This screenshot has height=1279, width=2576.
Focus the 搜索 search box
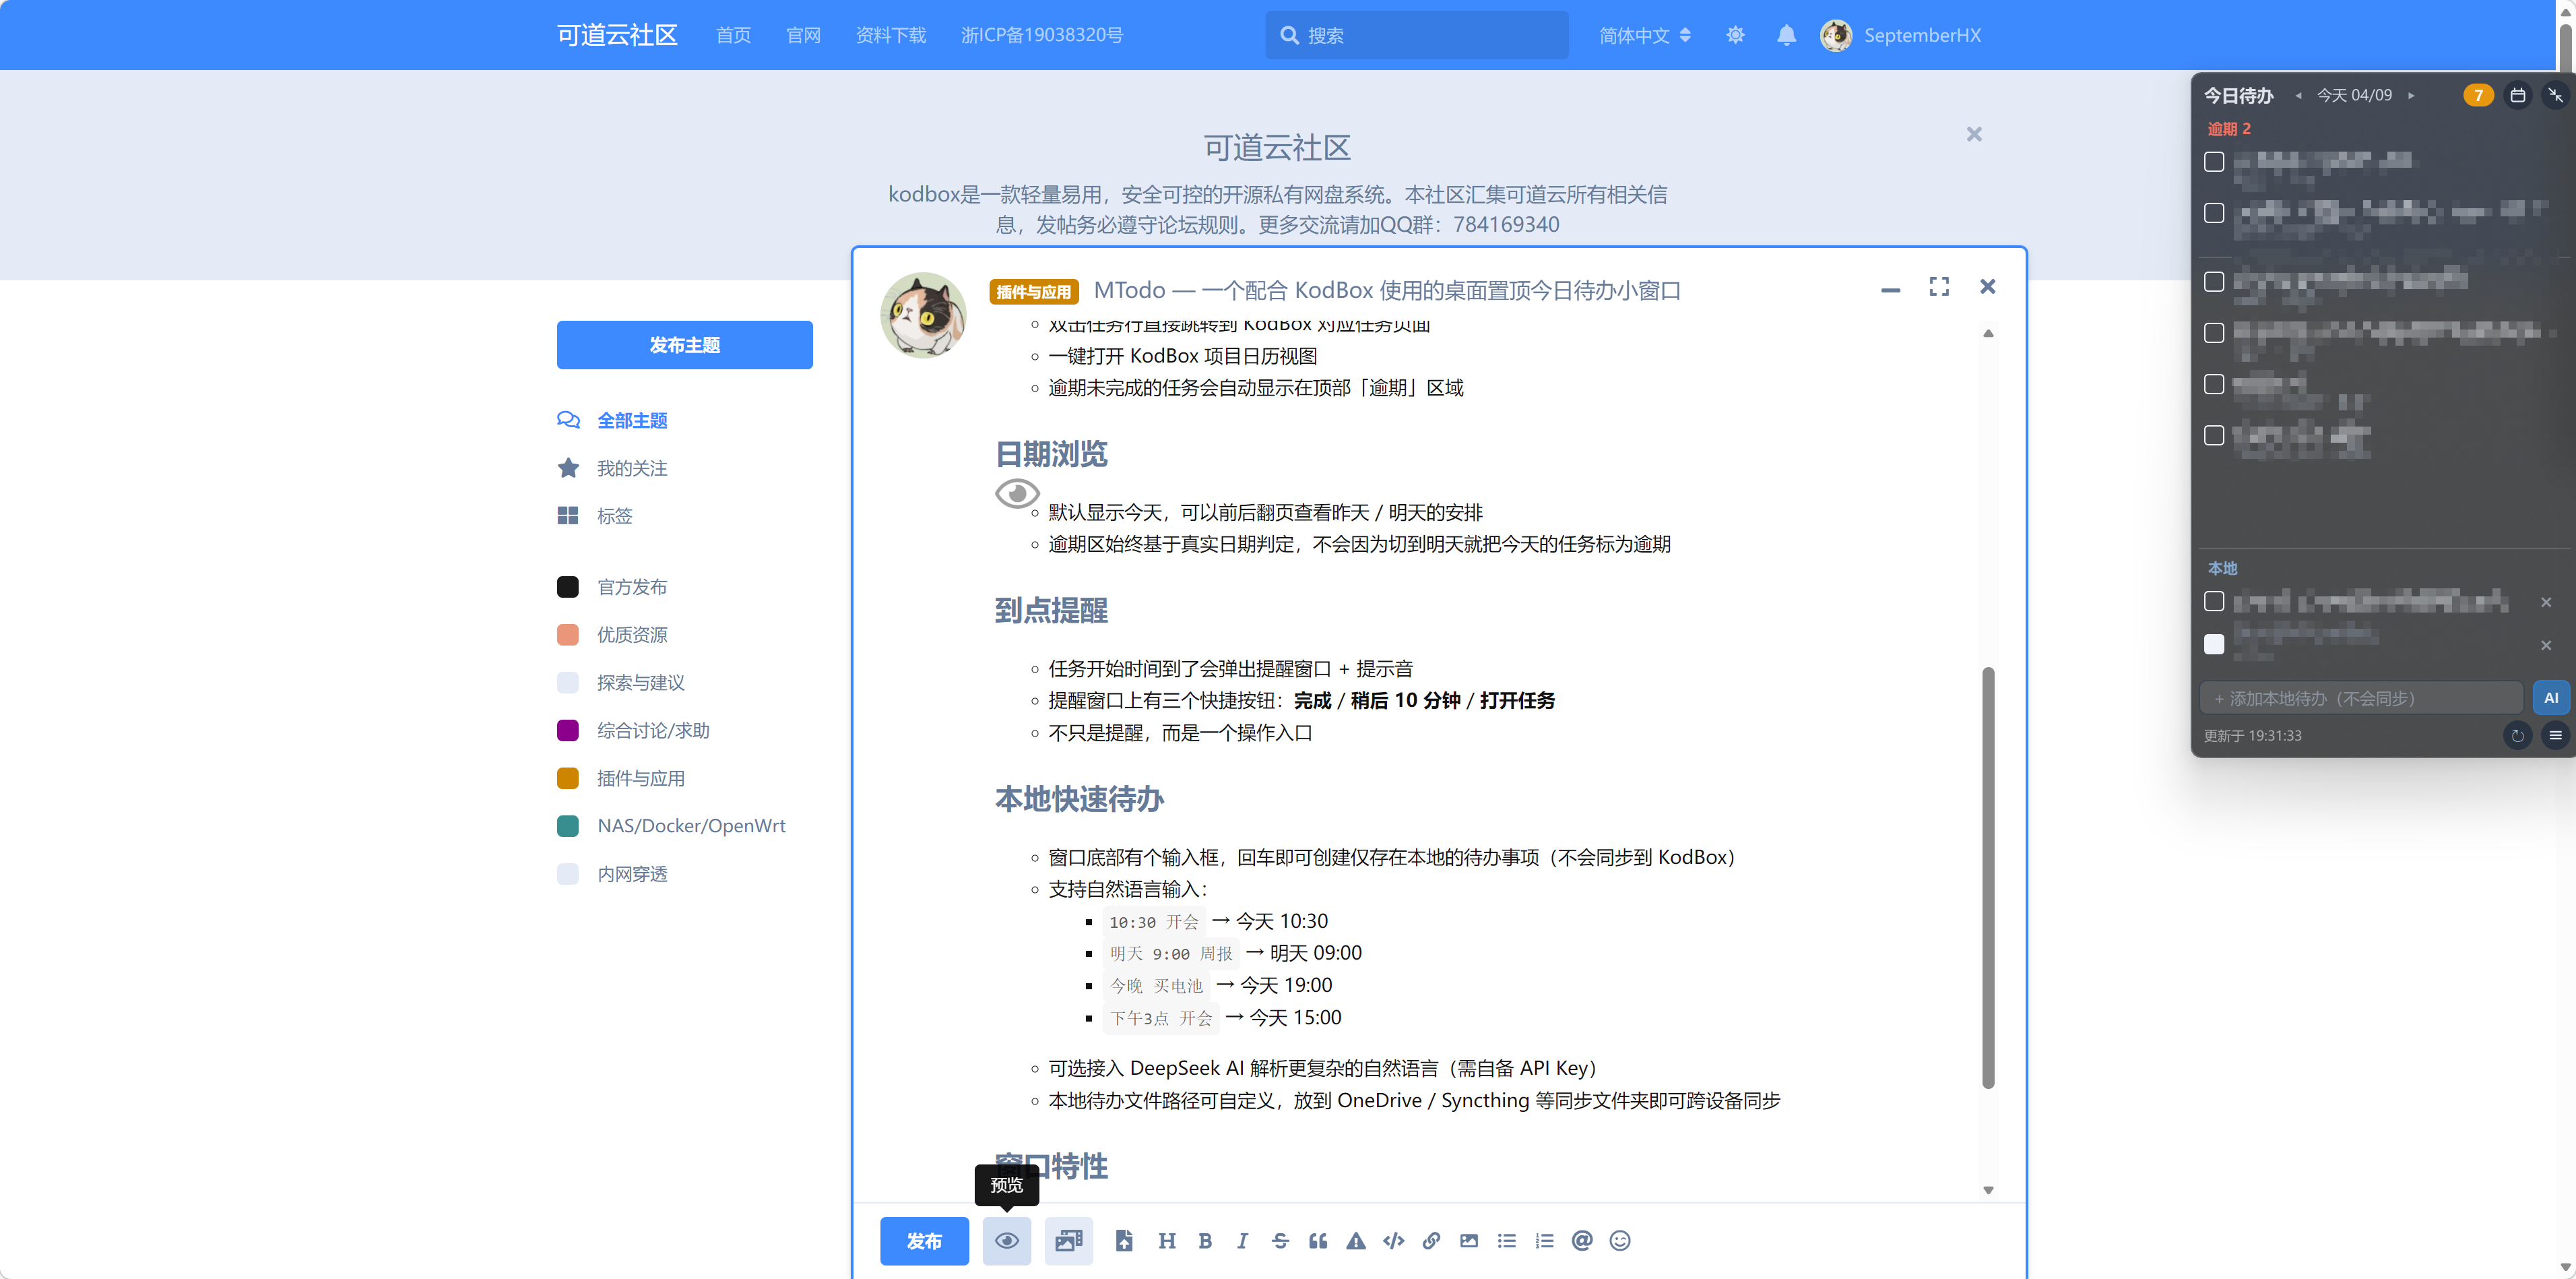(x=1416, y=35)
